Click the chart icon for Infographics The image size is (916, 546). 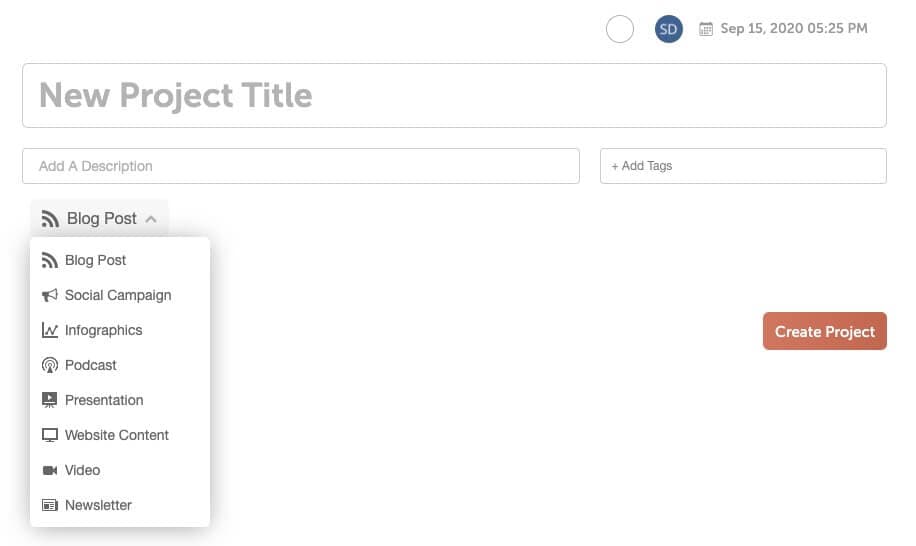coord(50,331)
